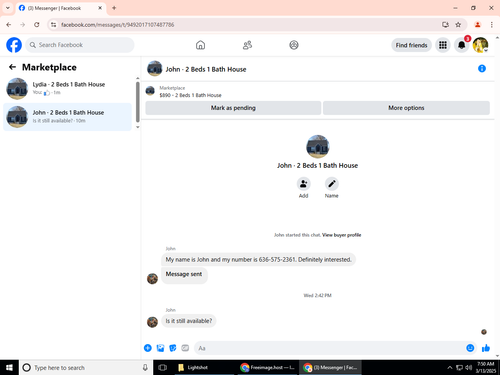Open the Facebook menu grid icon

(443, 45)
